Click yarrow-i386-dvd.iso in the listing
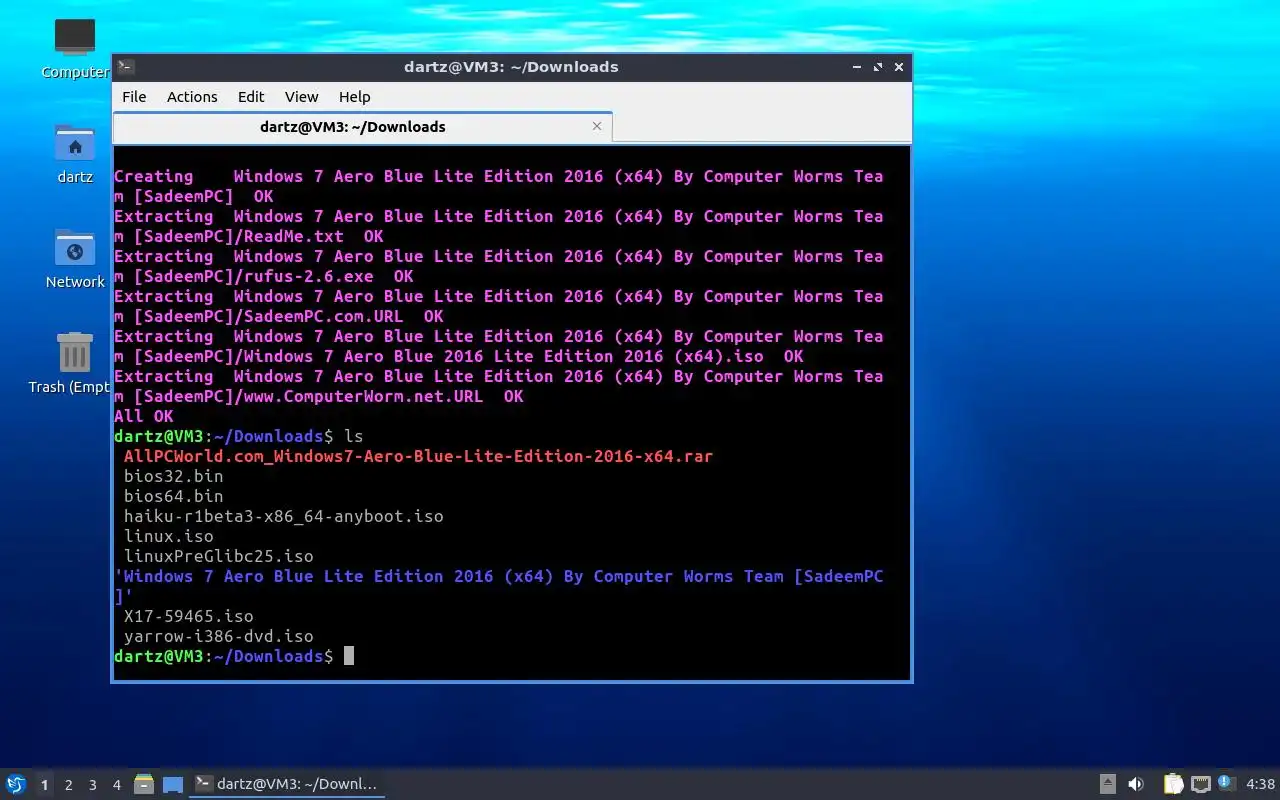This screenshot has width=1280, height=800. pos(218,636)
